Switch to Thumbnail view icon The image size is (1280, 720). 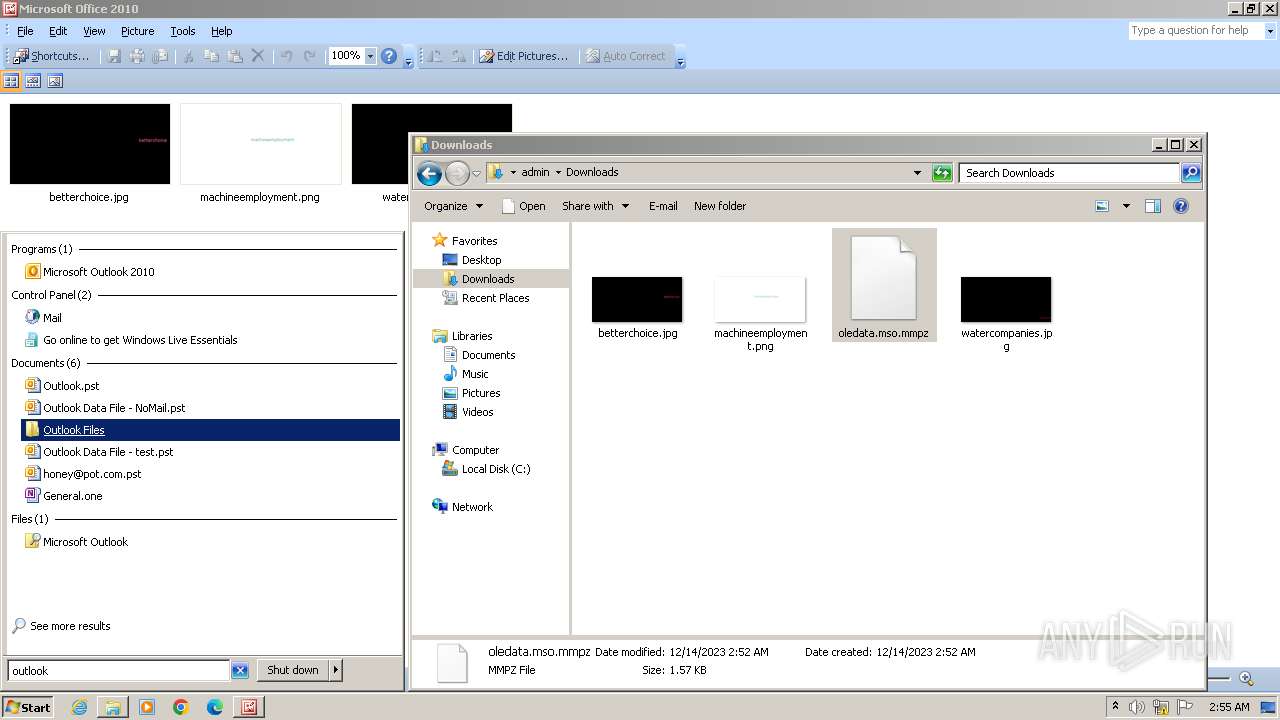[12, 81]
